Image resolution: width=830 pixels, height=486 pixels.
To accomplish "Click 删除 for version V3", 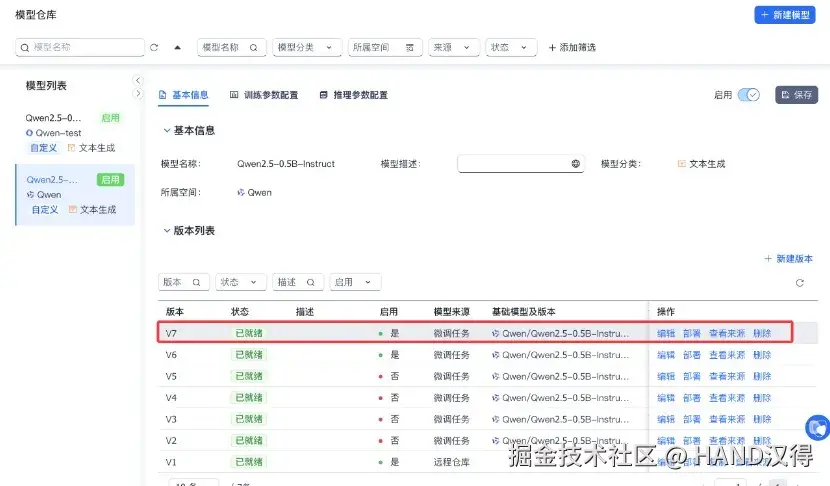I will click(762, 419).
